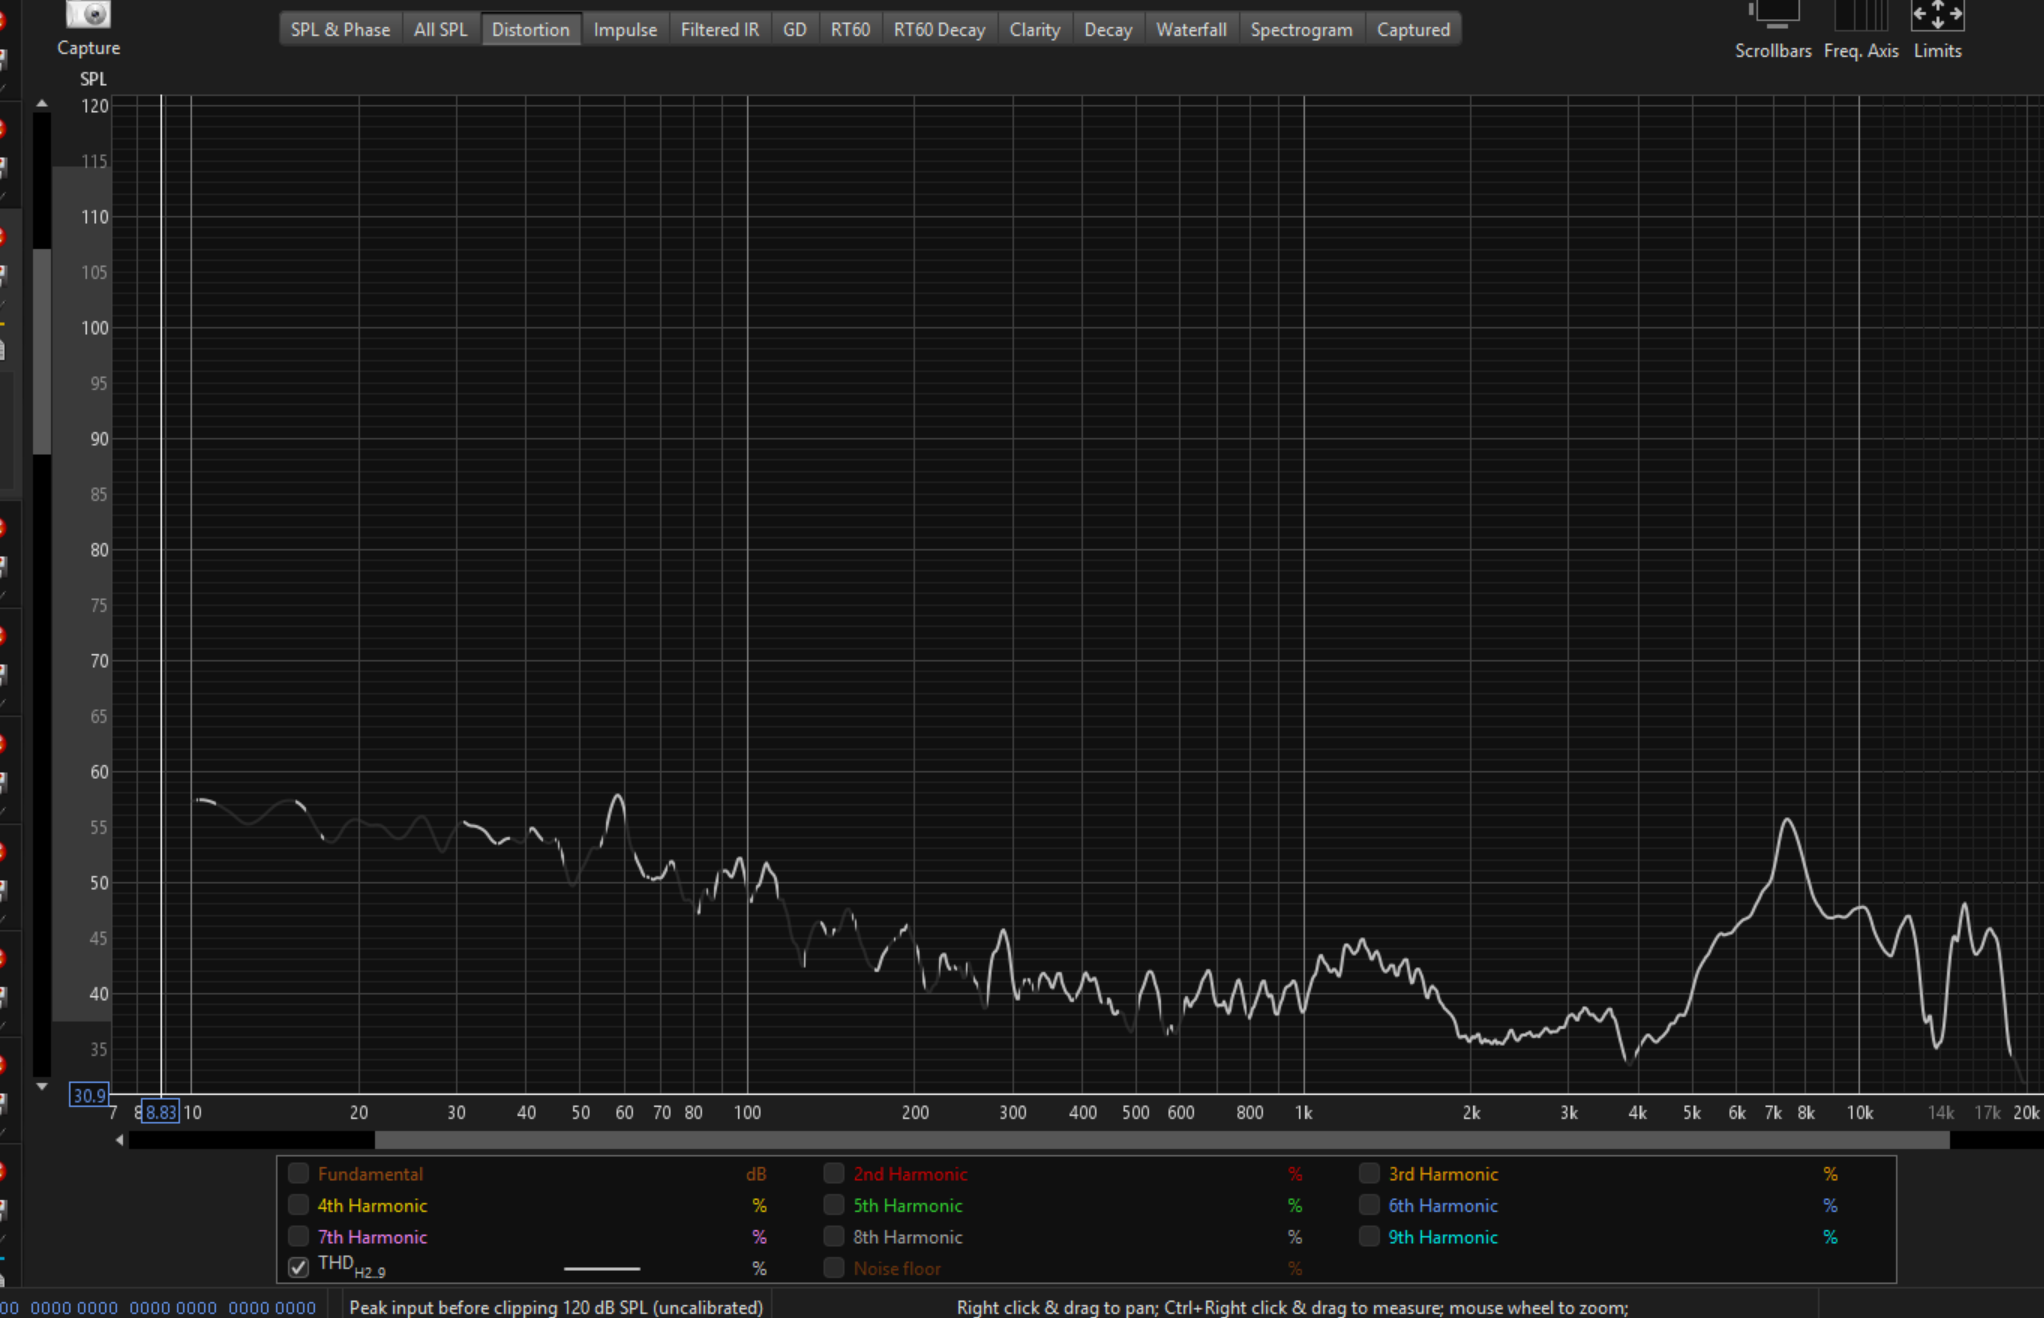Click the Capture camera icon
Viewport: 2044px width, 1318px height.
tap(88, 14)
